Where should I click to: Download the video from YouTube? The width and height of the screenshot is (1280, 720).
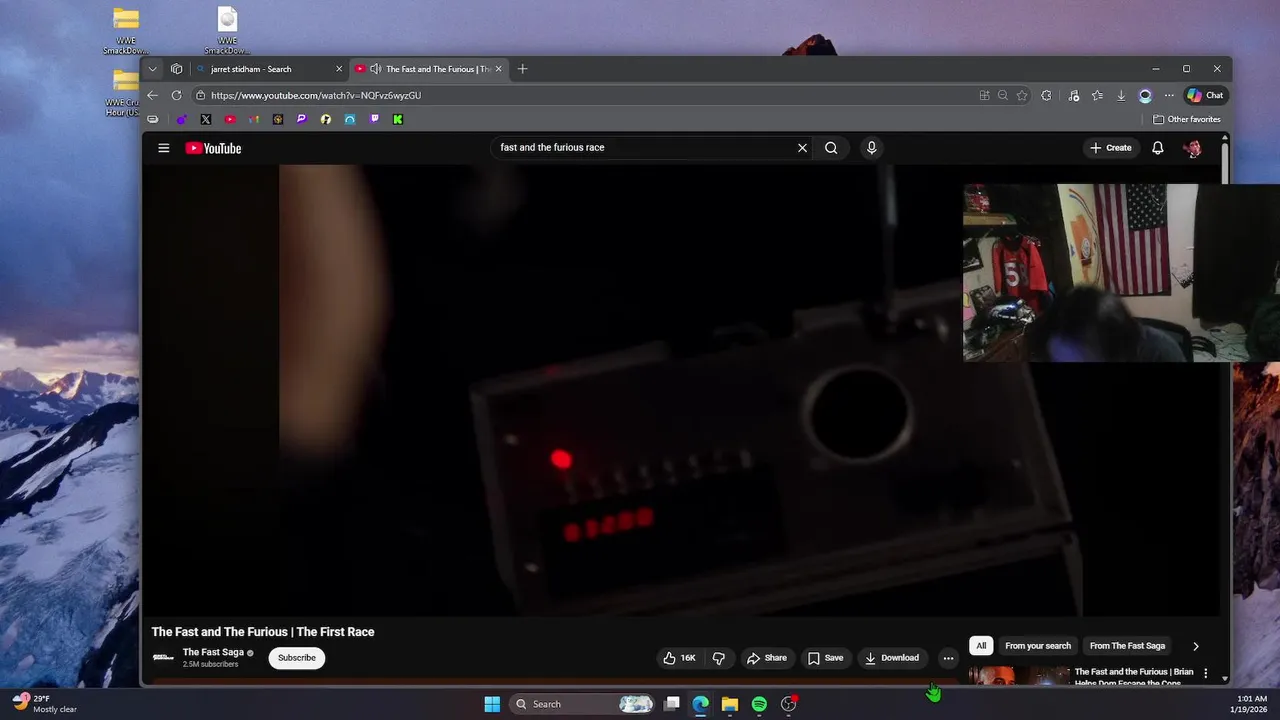coord(892,658)
